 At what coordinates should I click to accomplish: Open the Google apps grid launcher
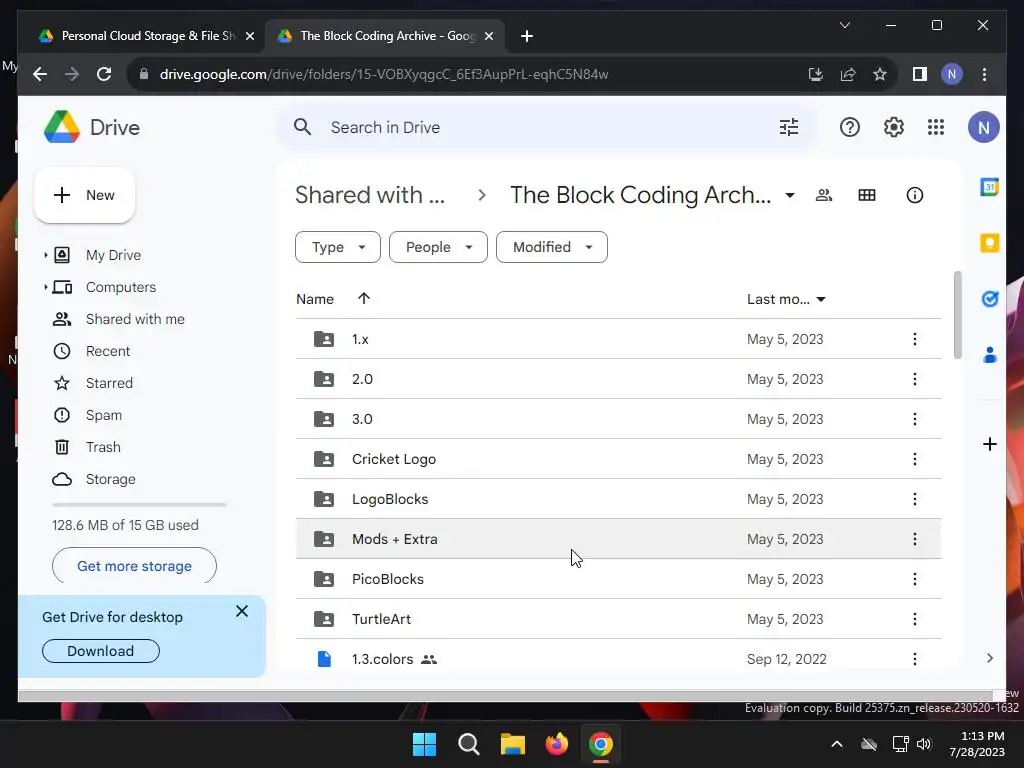pyautogui.click(x=936, y=127)
